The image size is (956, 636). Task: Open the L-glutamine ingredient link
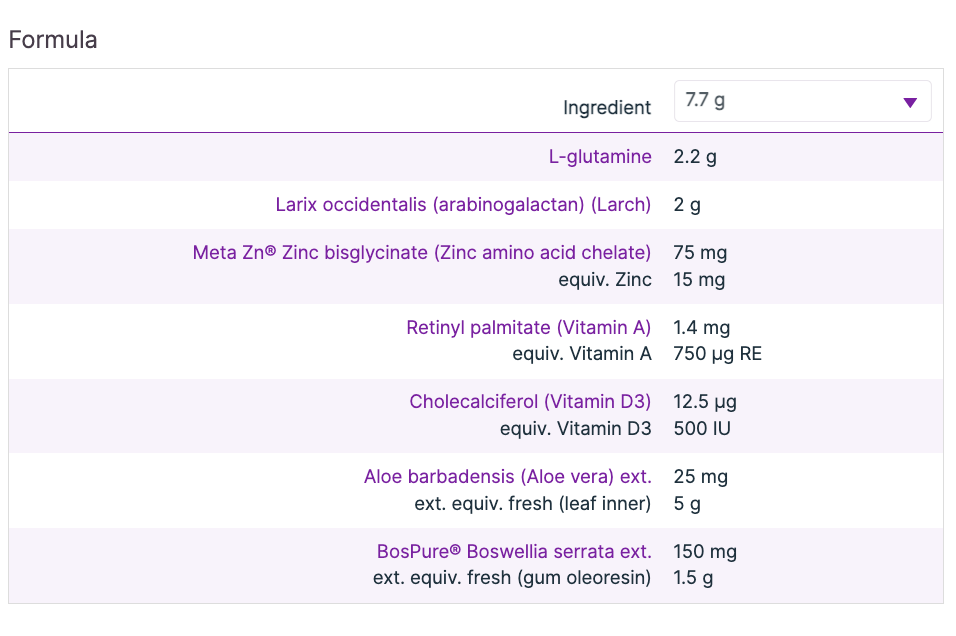coord(600,156)
